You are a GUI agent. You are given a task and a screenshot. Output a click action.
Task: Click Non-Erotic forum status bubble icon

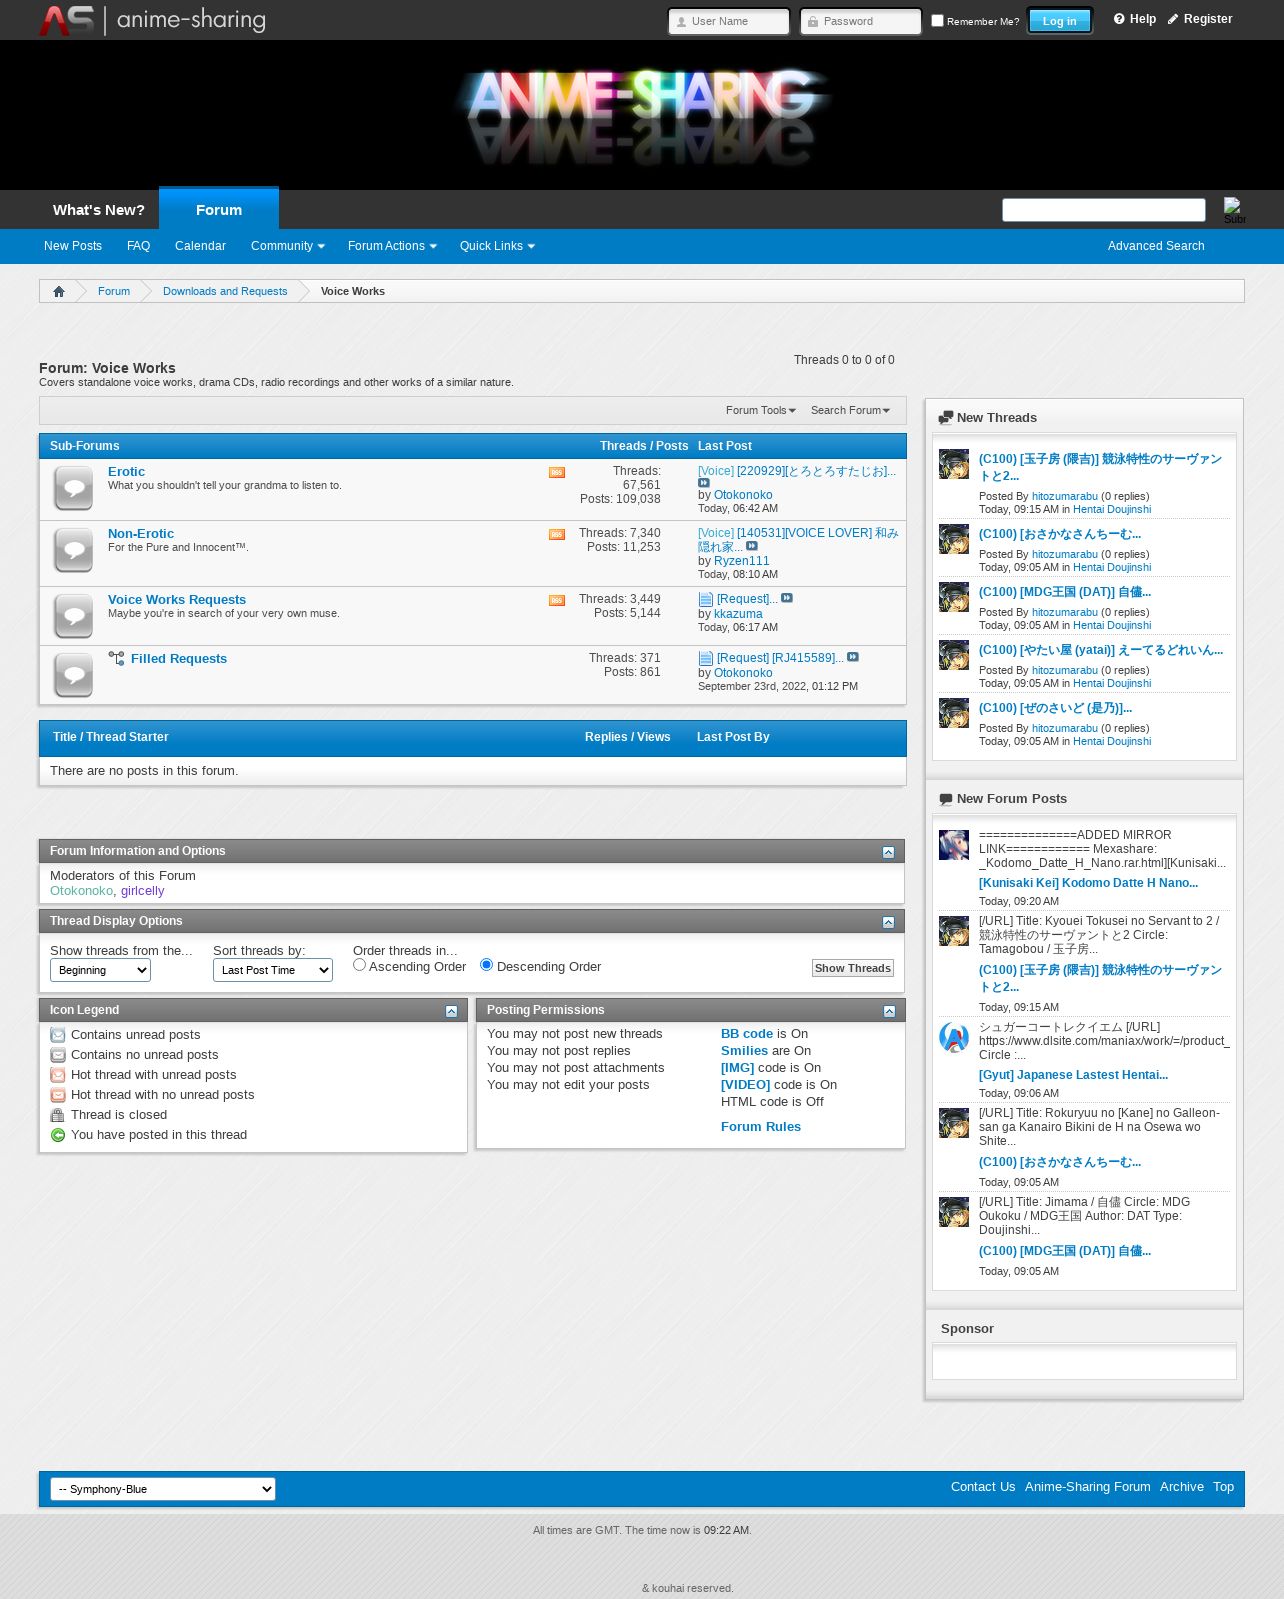[74, 550]
